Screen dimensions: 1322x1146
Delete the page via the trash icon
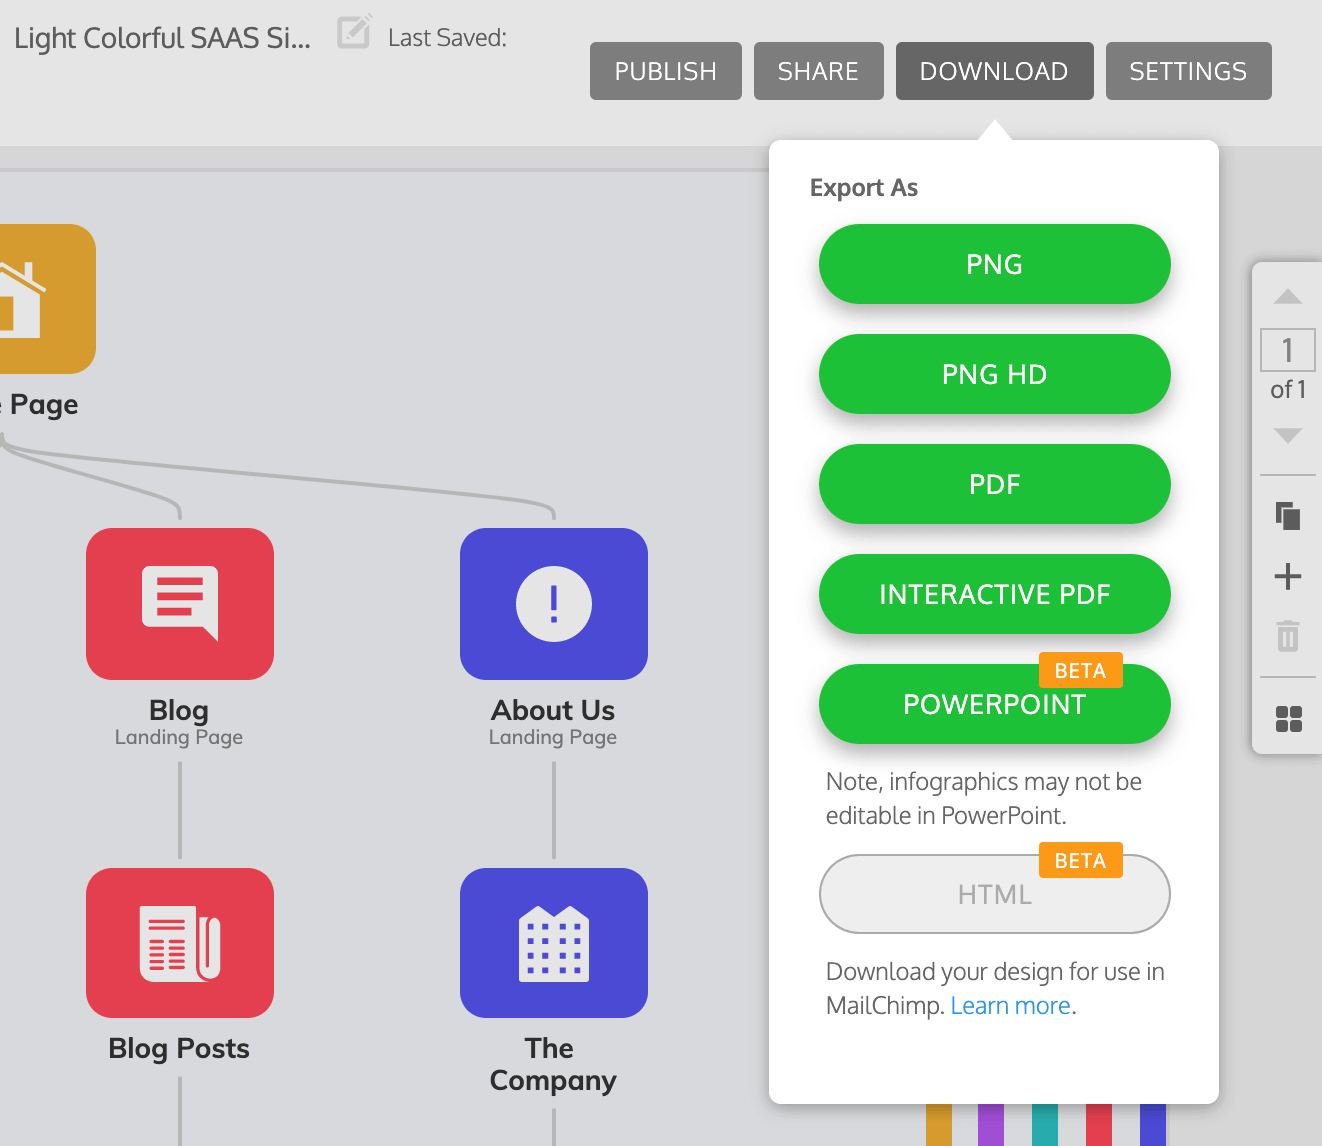tap(1288, 636)
